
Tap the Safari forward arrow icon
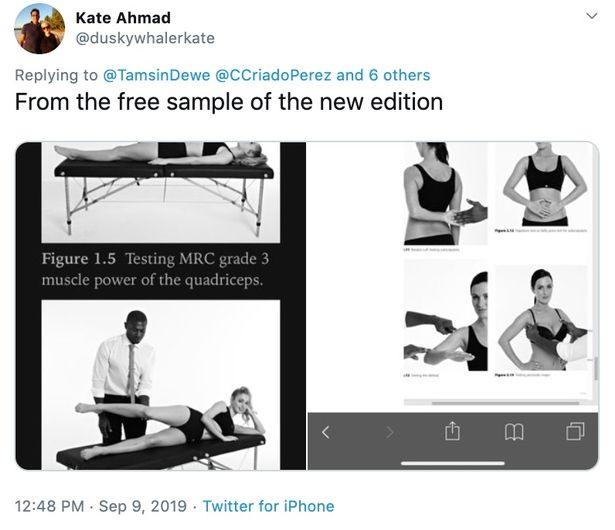tap(389, 432)
